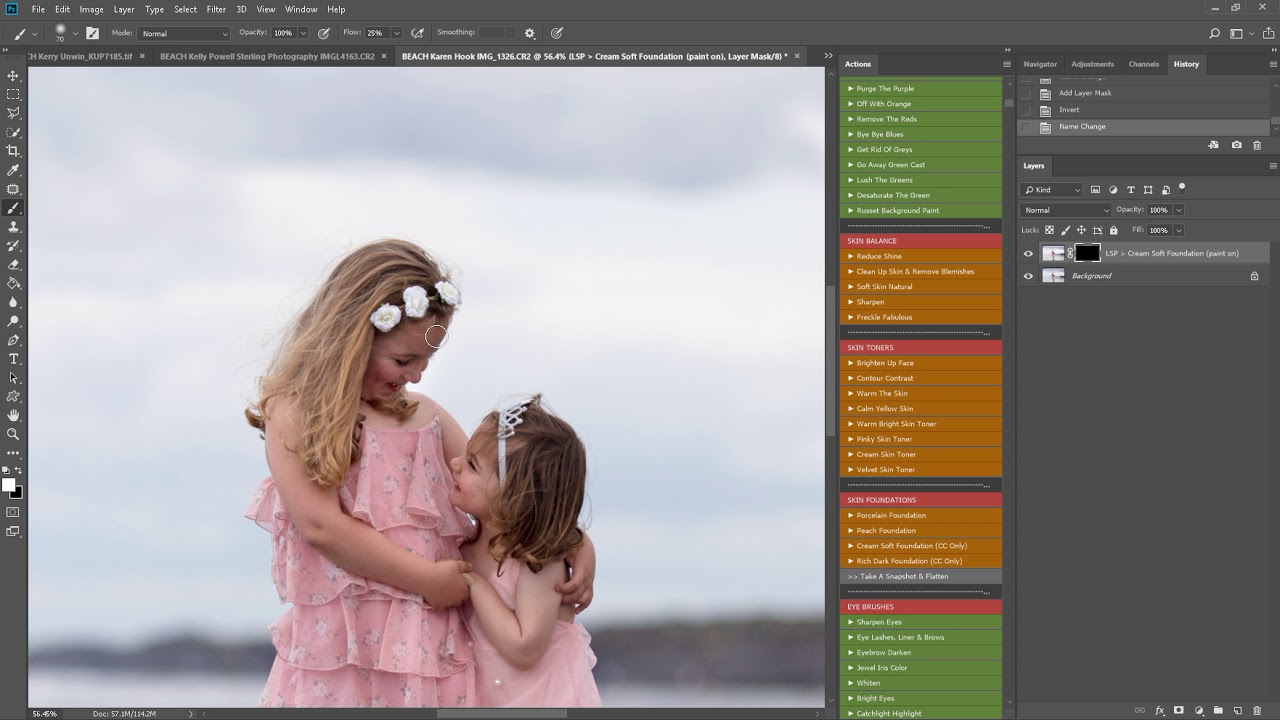Screen dimensions: 1280x720
Task: Click the foreground color swatch
Action: (x=9, y=485)
